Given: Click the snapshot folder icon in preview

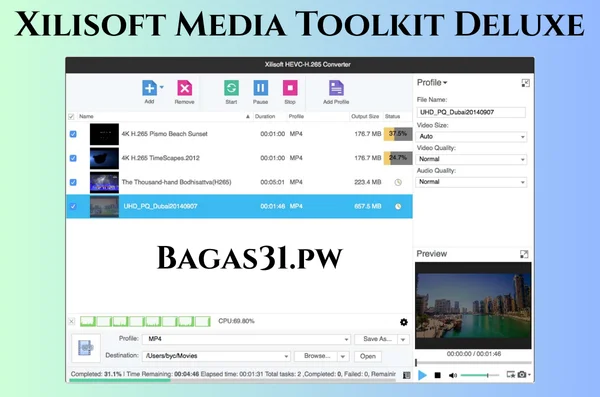Looking at the screenshot, I should (x=510, y=374).
